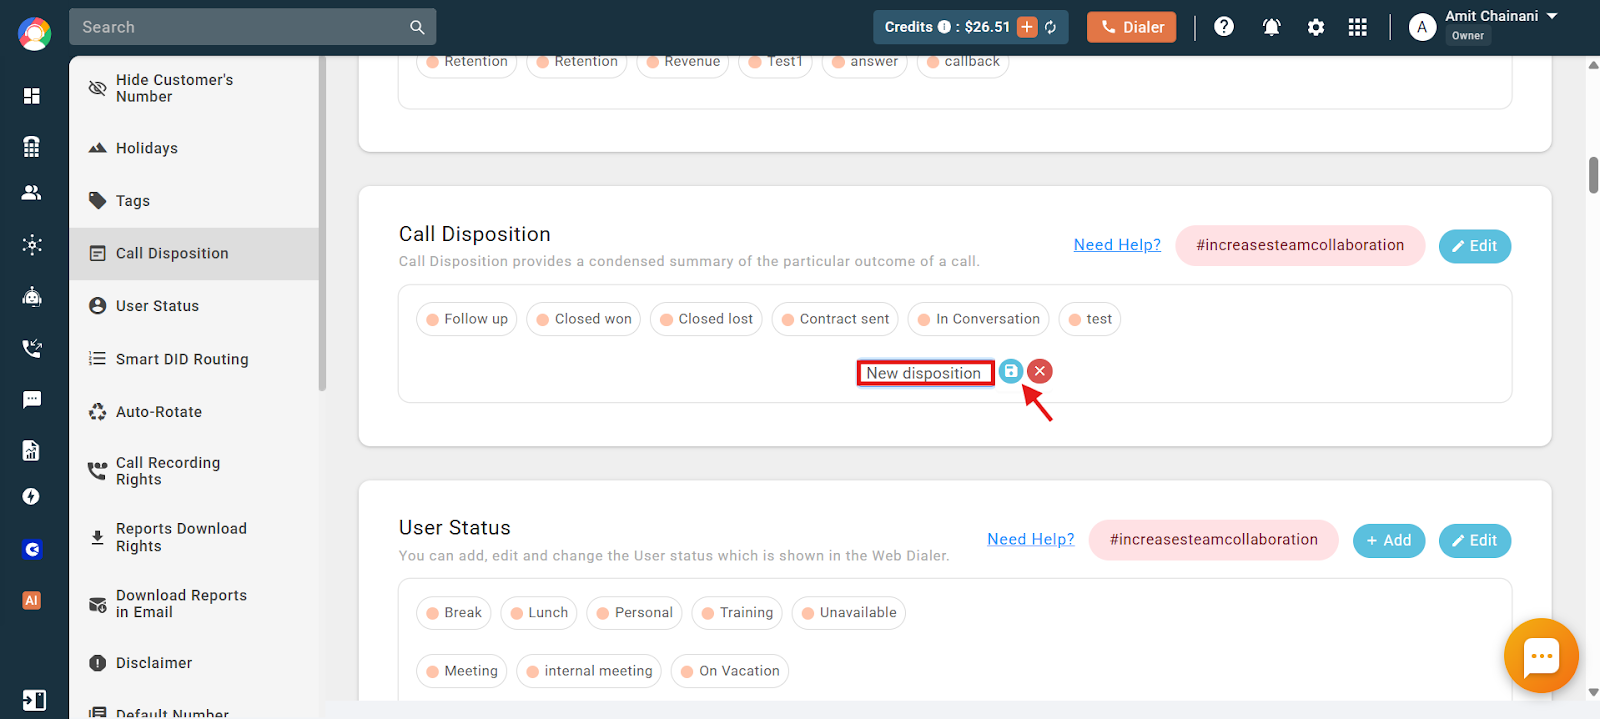Image resolution: width=1600 pixels, height=719 pixels.
Task: Open the notifications bell icon
Action: coord(1271,27)
